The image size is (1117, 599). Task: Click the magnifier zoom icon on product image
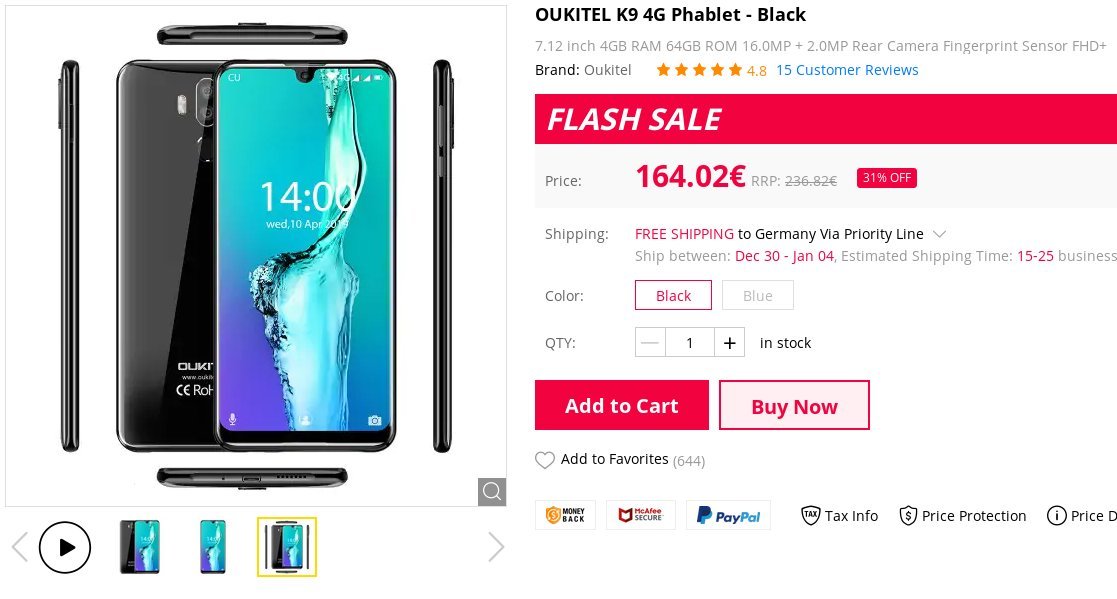492,491
